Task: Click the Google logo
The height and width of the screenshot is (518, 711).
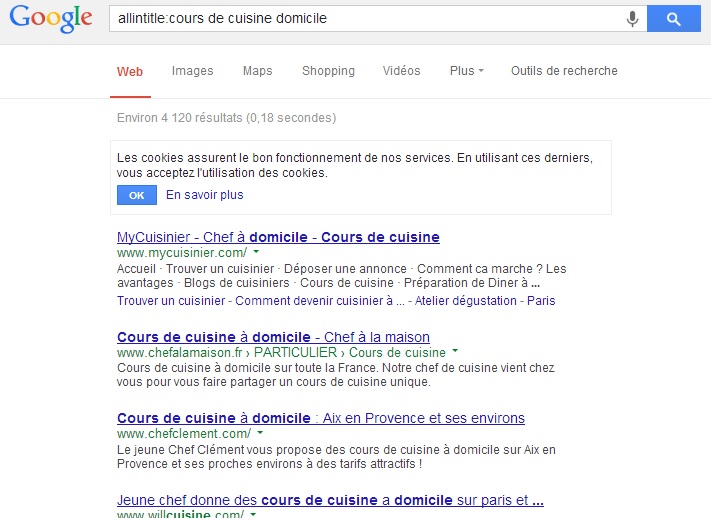Action: (51, 19)
